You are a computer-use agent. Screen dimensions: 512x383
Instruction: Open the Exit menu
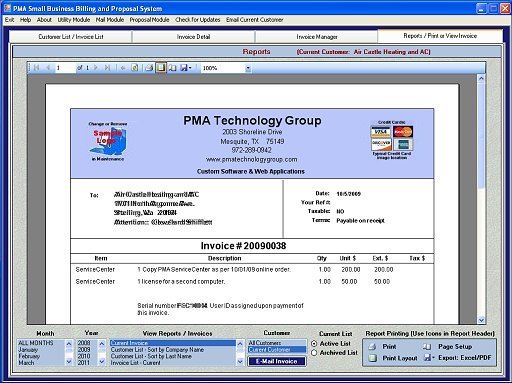tap(9, 20)
